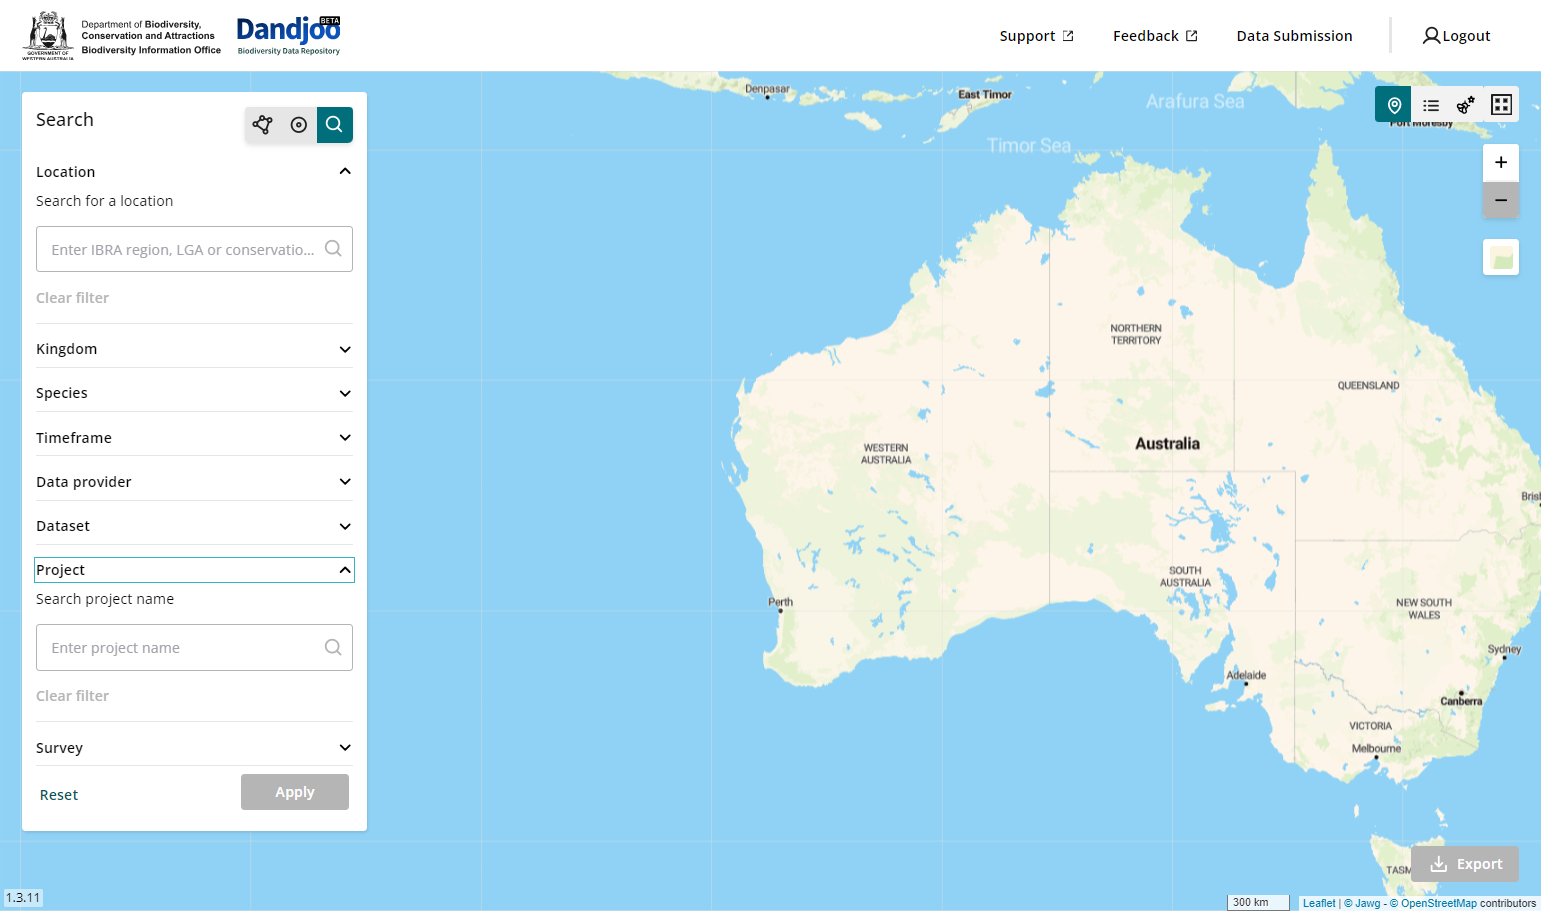Click the Dandjoo logo

(x=289, y=36)
